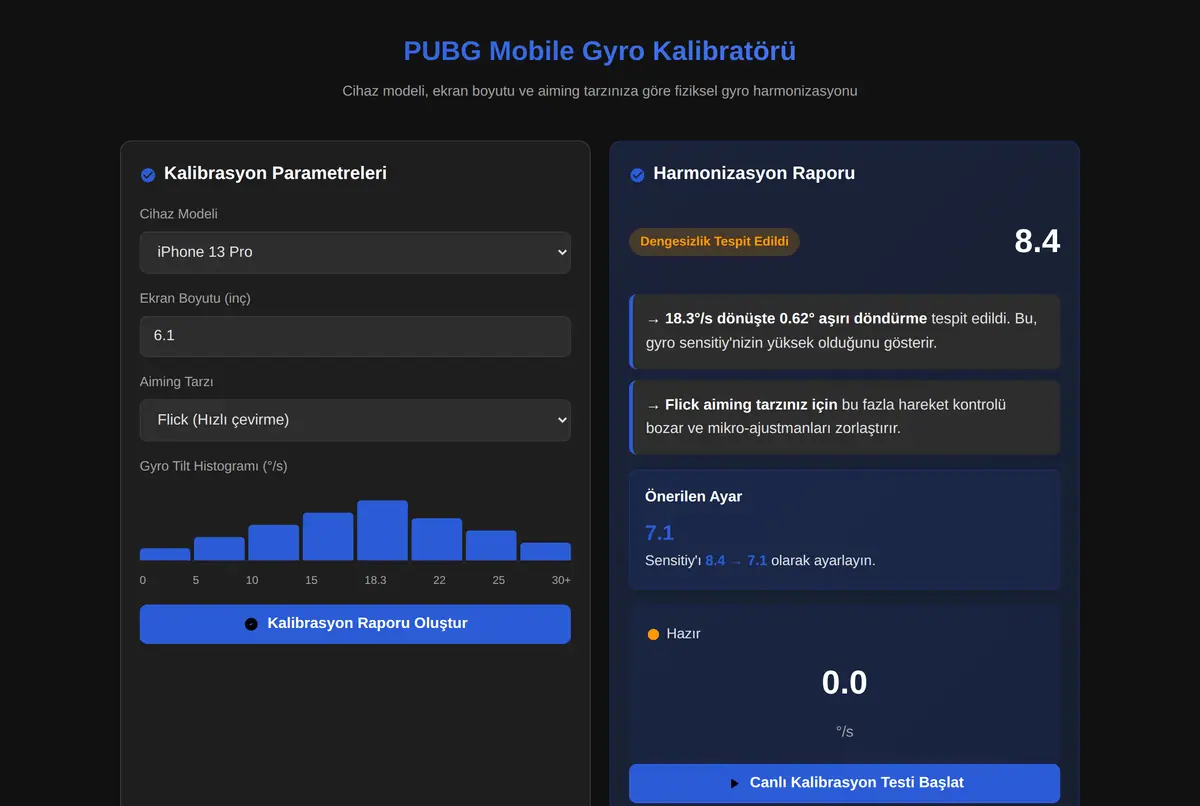Click the Flick aiming tarzınız için message
Image resolution: width=1200 pixels, height=806 pixels.
pos(844,417)
